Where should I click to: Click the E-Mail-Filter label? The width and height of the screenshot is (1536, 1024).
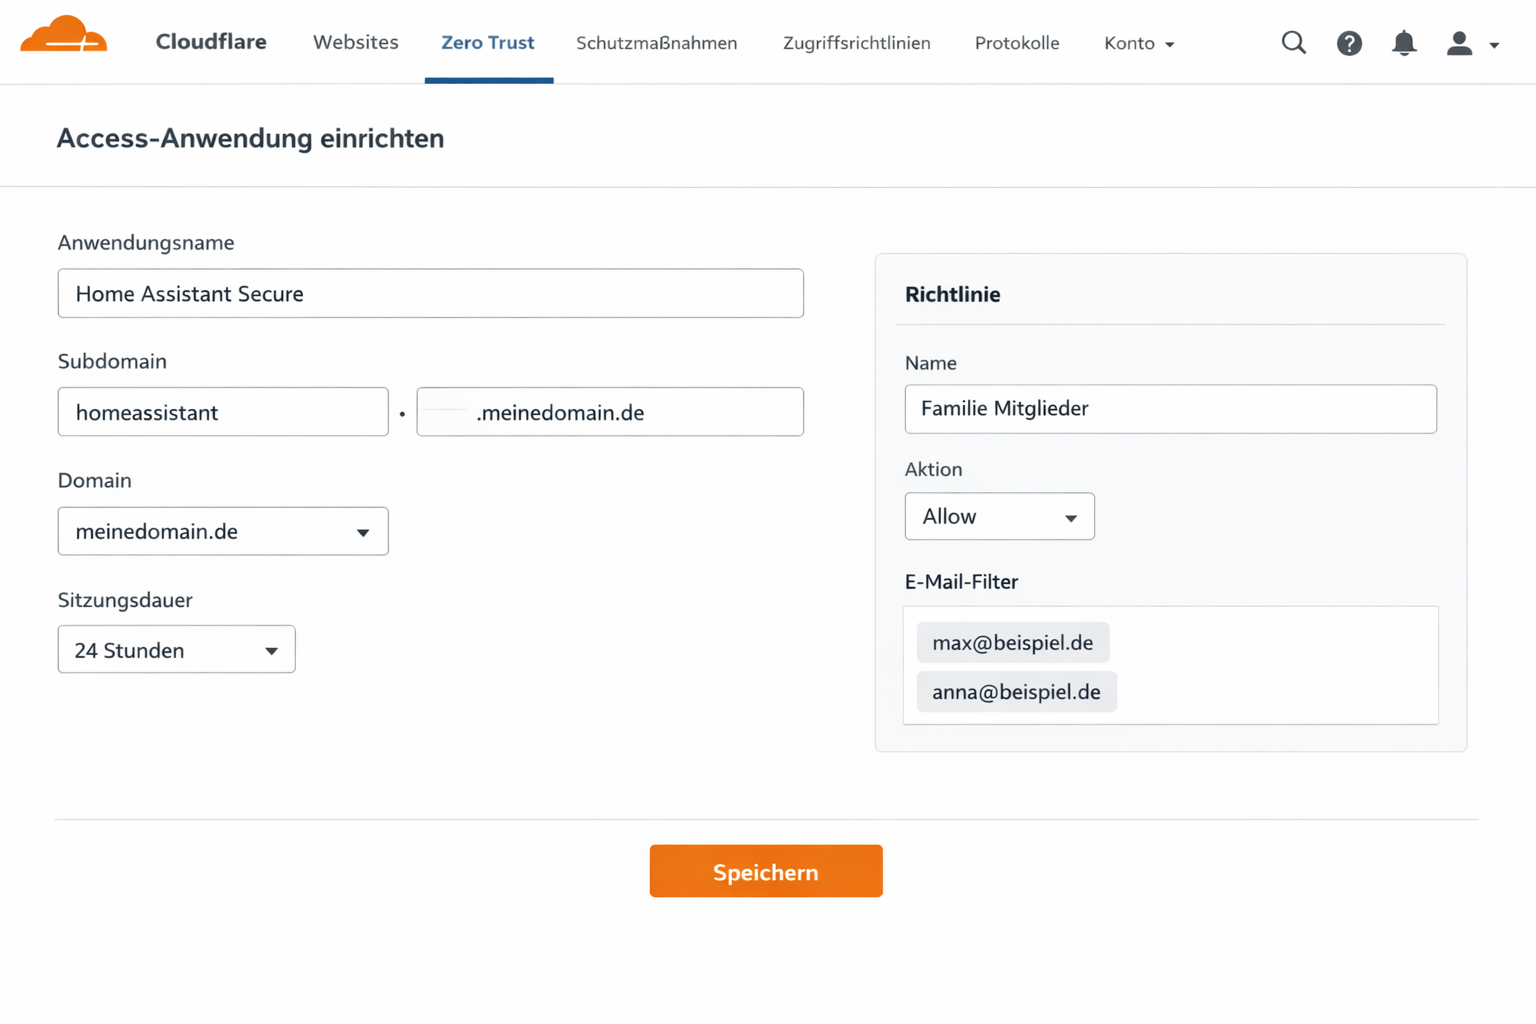[961, 582]
